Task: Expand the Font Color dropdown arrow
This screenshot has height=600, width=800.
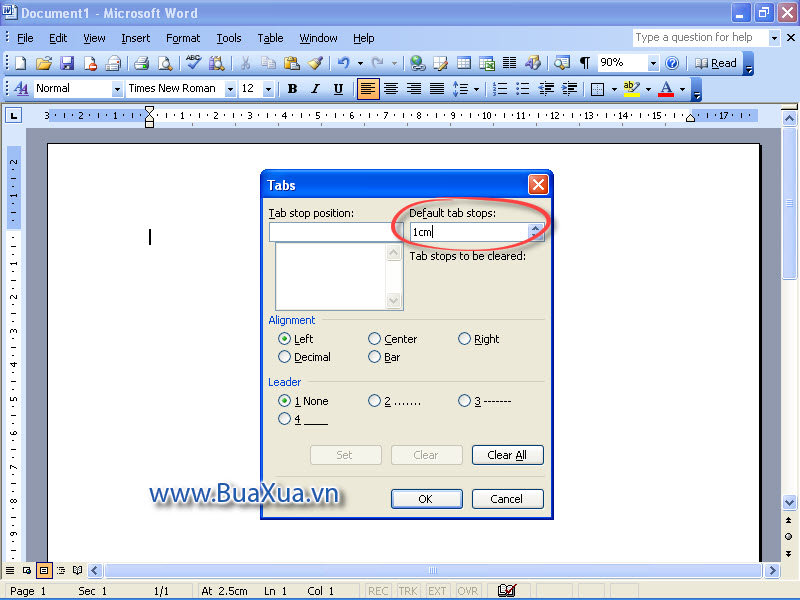Action: coord(683,89)
